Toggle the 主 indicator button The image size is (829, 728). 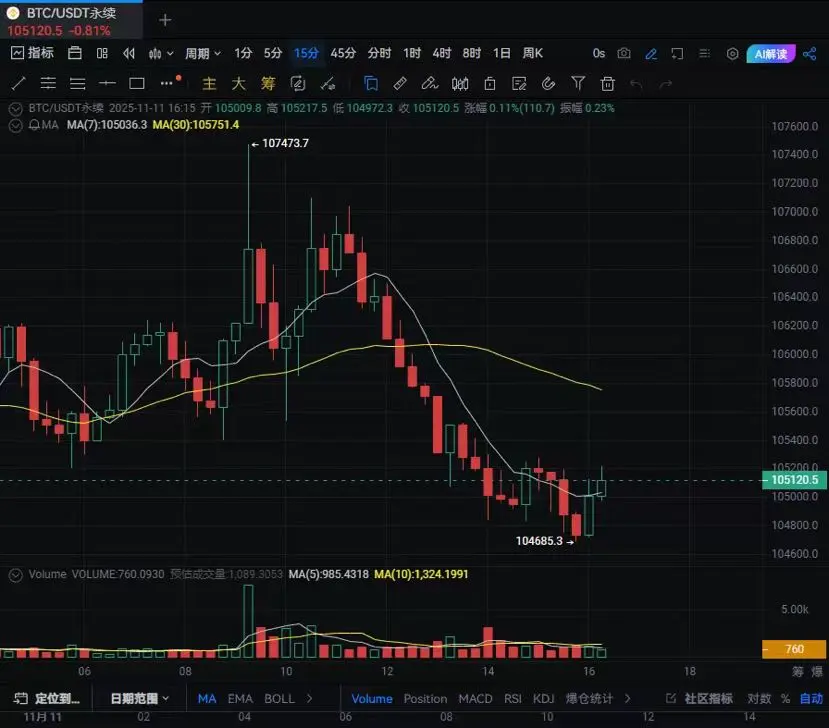click(209, 84)
